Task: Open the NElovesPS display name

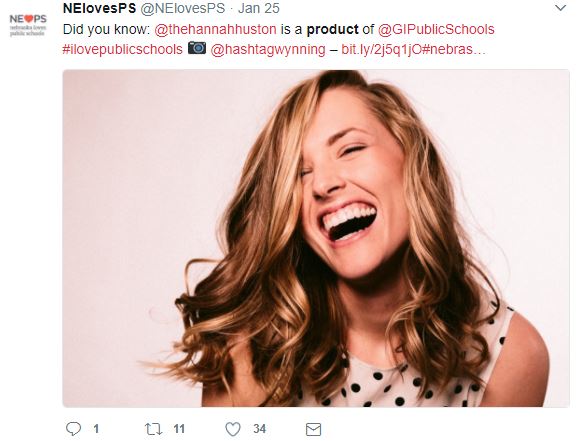Action: (99, 8)
